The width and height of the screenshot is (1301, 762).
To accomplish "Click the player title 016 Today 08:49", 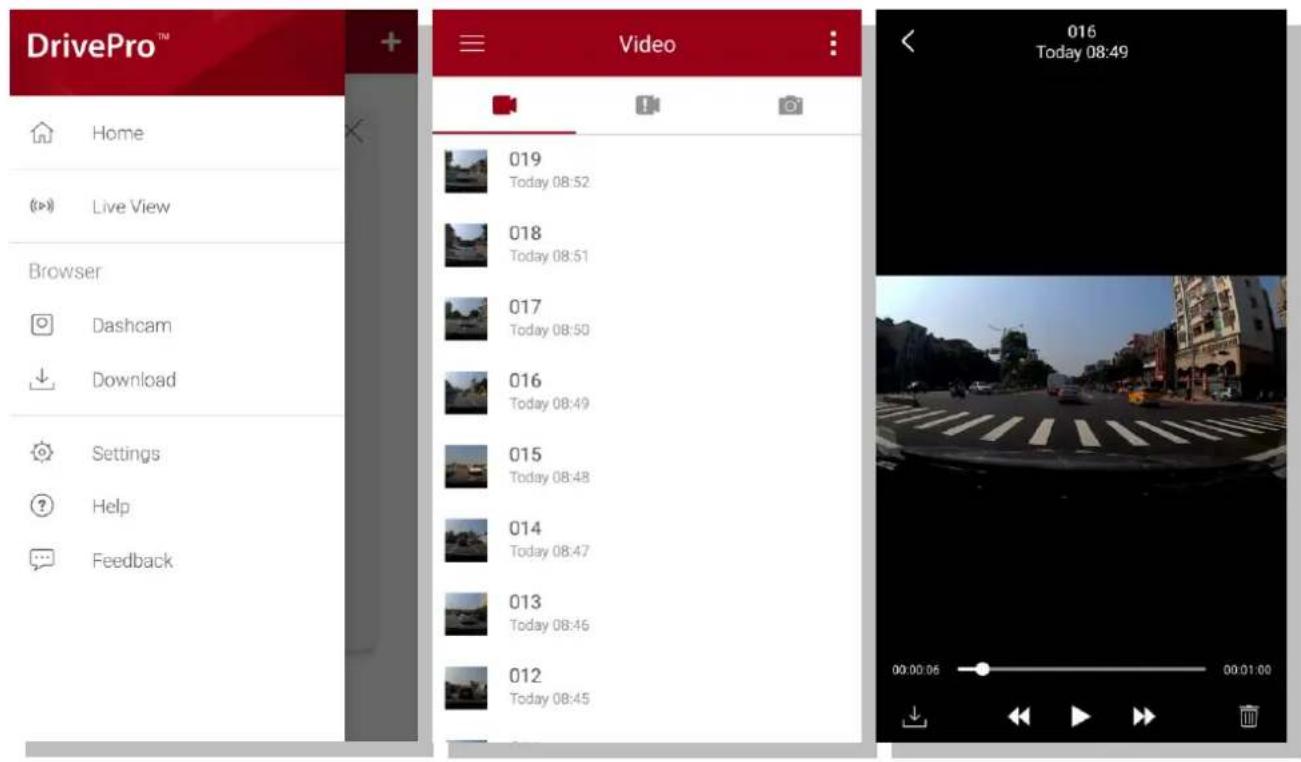I will 1082,43.
